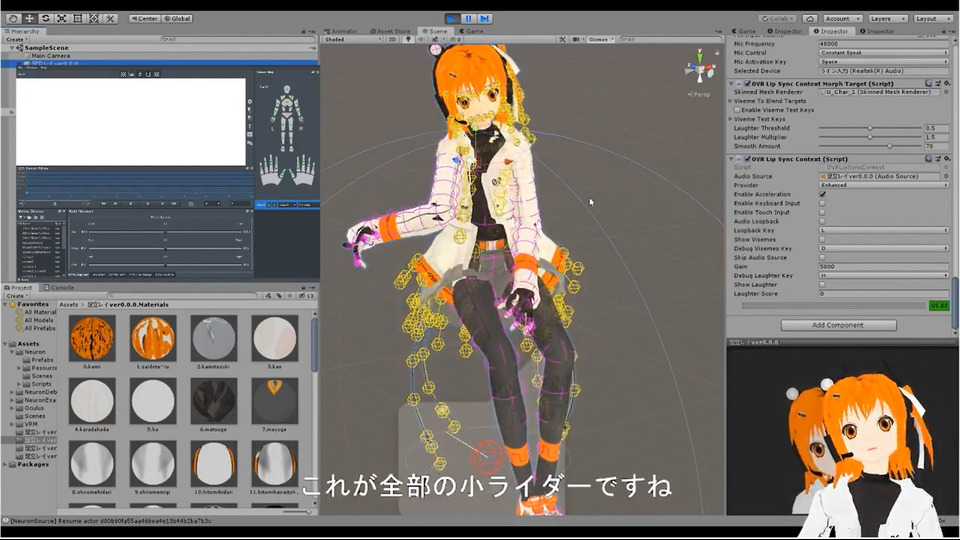
Task: Open help icon for OVR Lip Sync Context Morph Target
Action: click(x=928, y=83)
